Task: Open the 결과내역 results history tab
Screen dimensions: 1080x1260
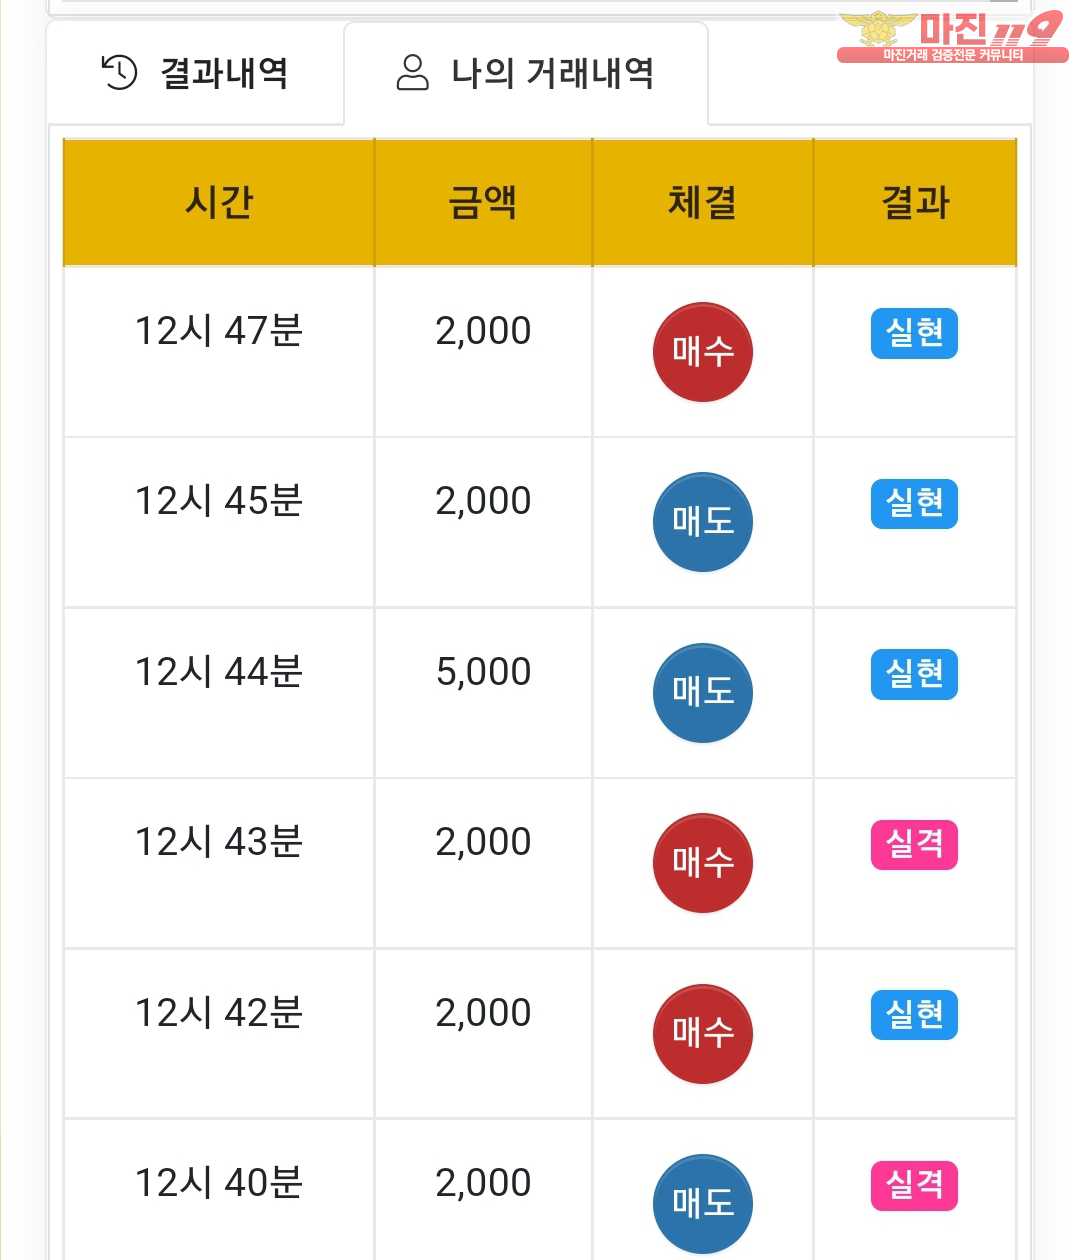Action: pyautogui.click(x=196, y=73)
